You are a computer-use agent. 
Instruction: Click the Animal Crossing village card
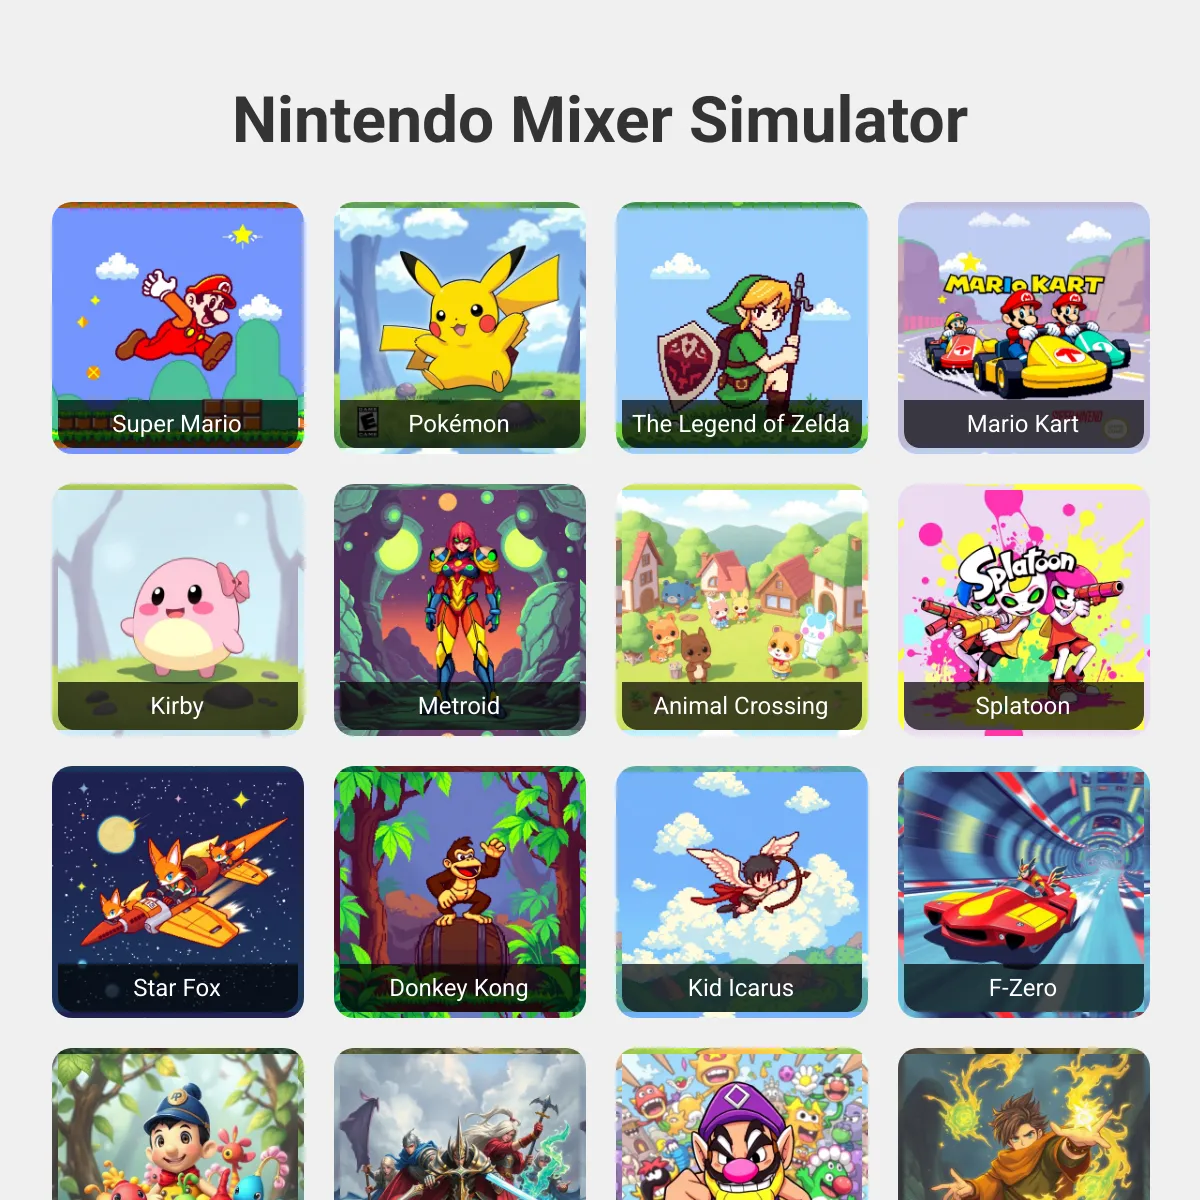[742, 610]
